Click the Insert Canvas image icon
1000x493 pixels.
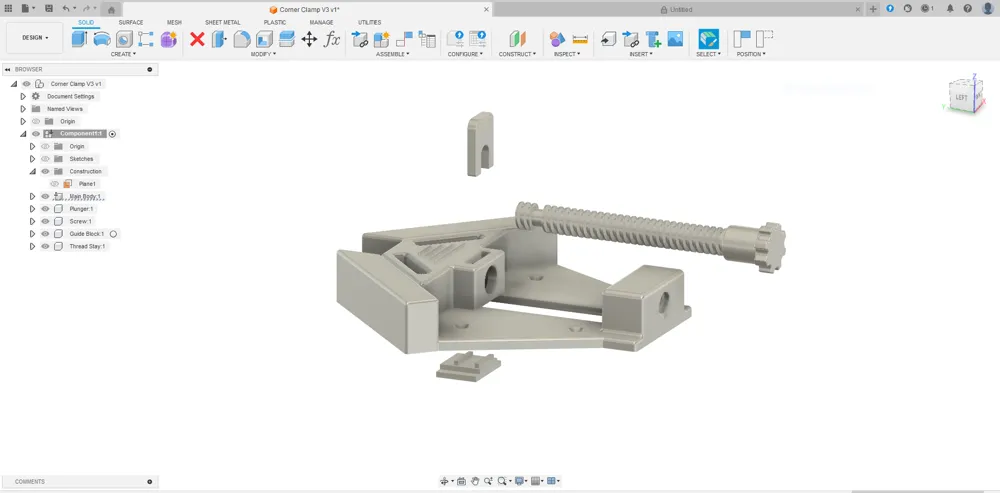tap(675, 39)
